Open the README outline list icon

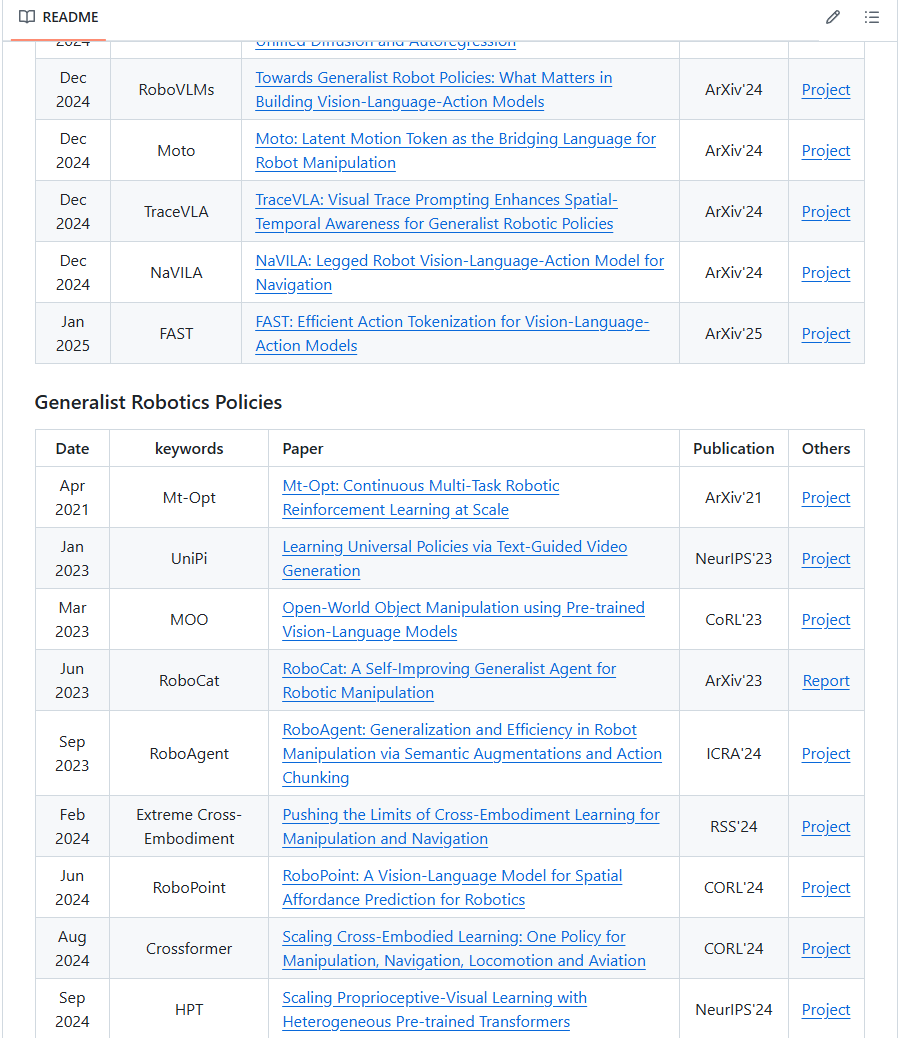[872, 17]
